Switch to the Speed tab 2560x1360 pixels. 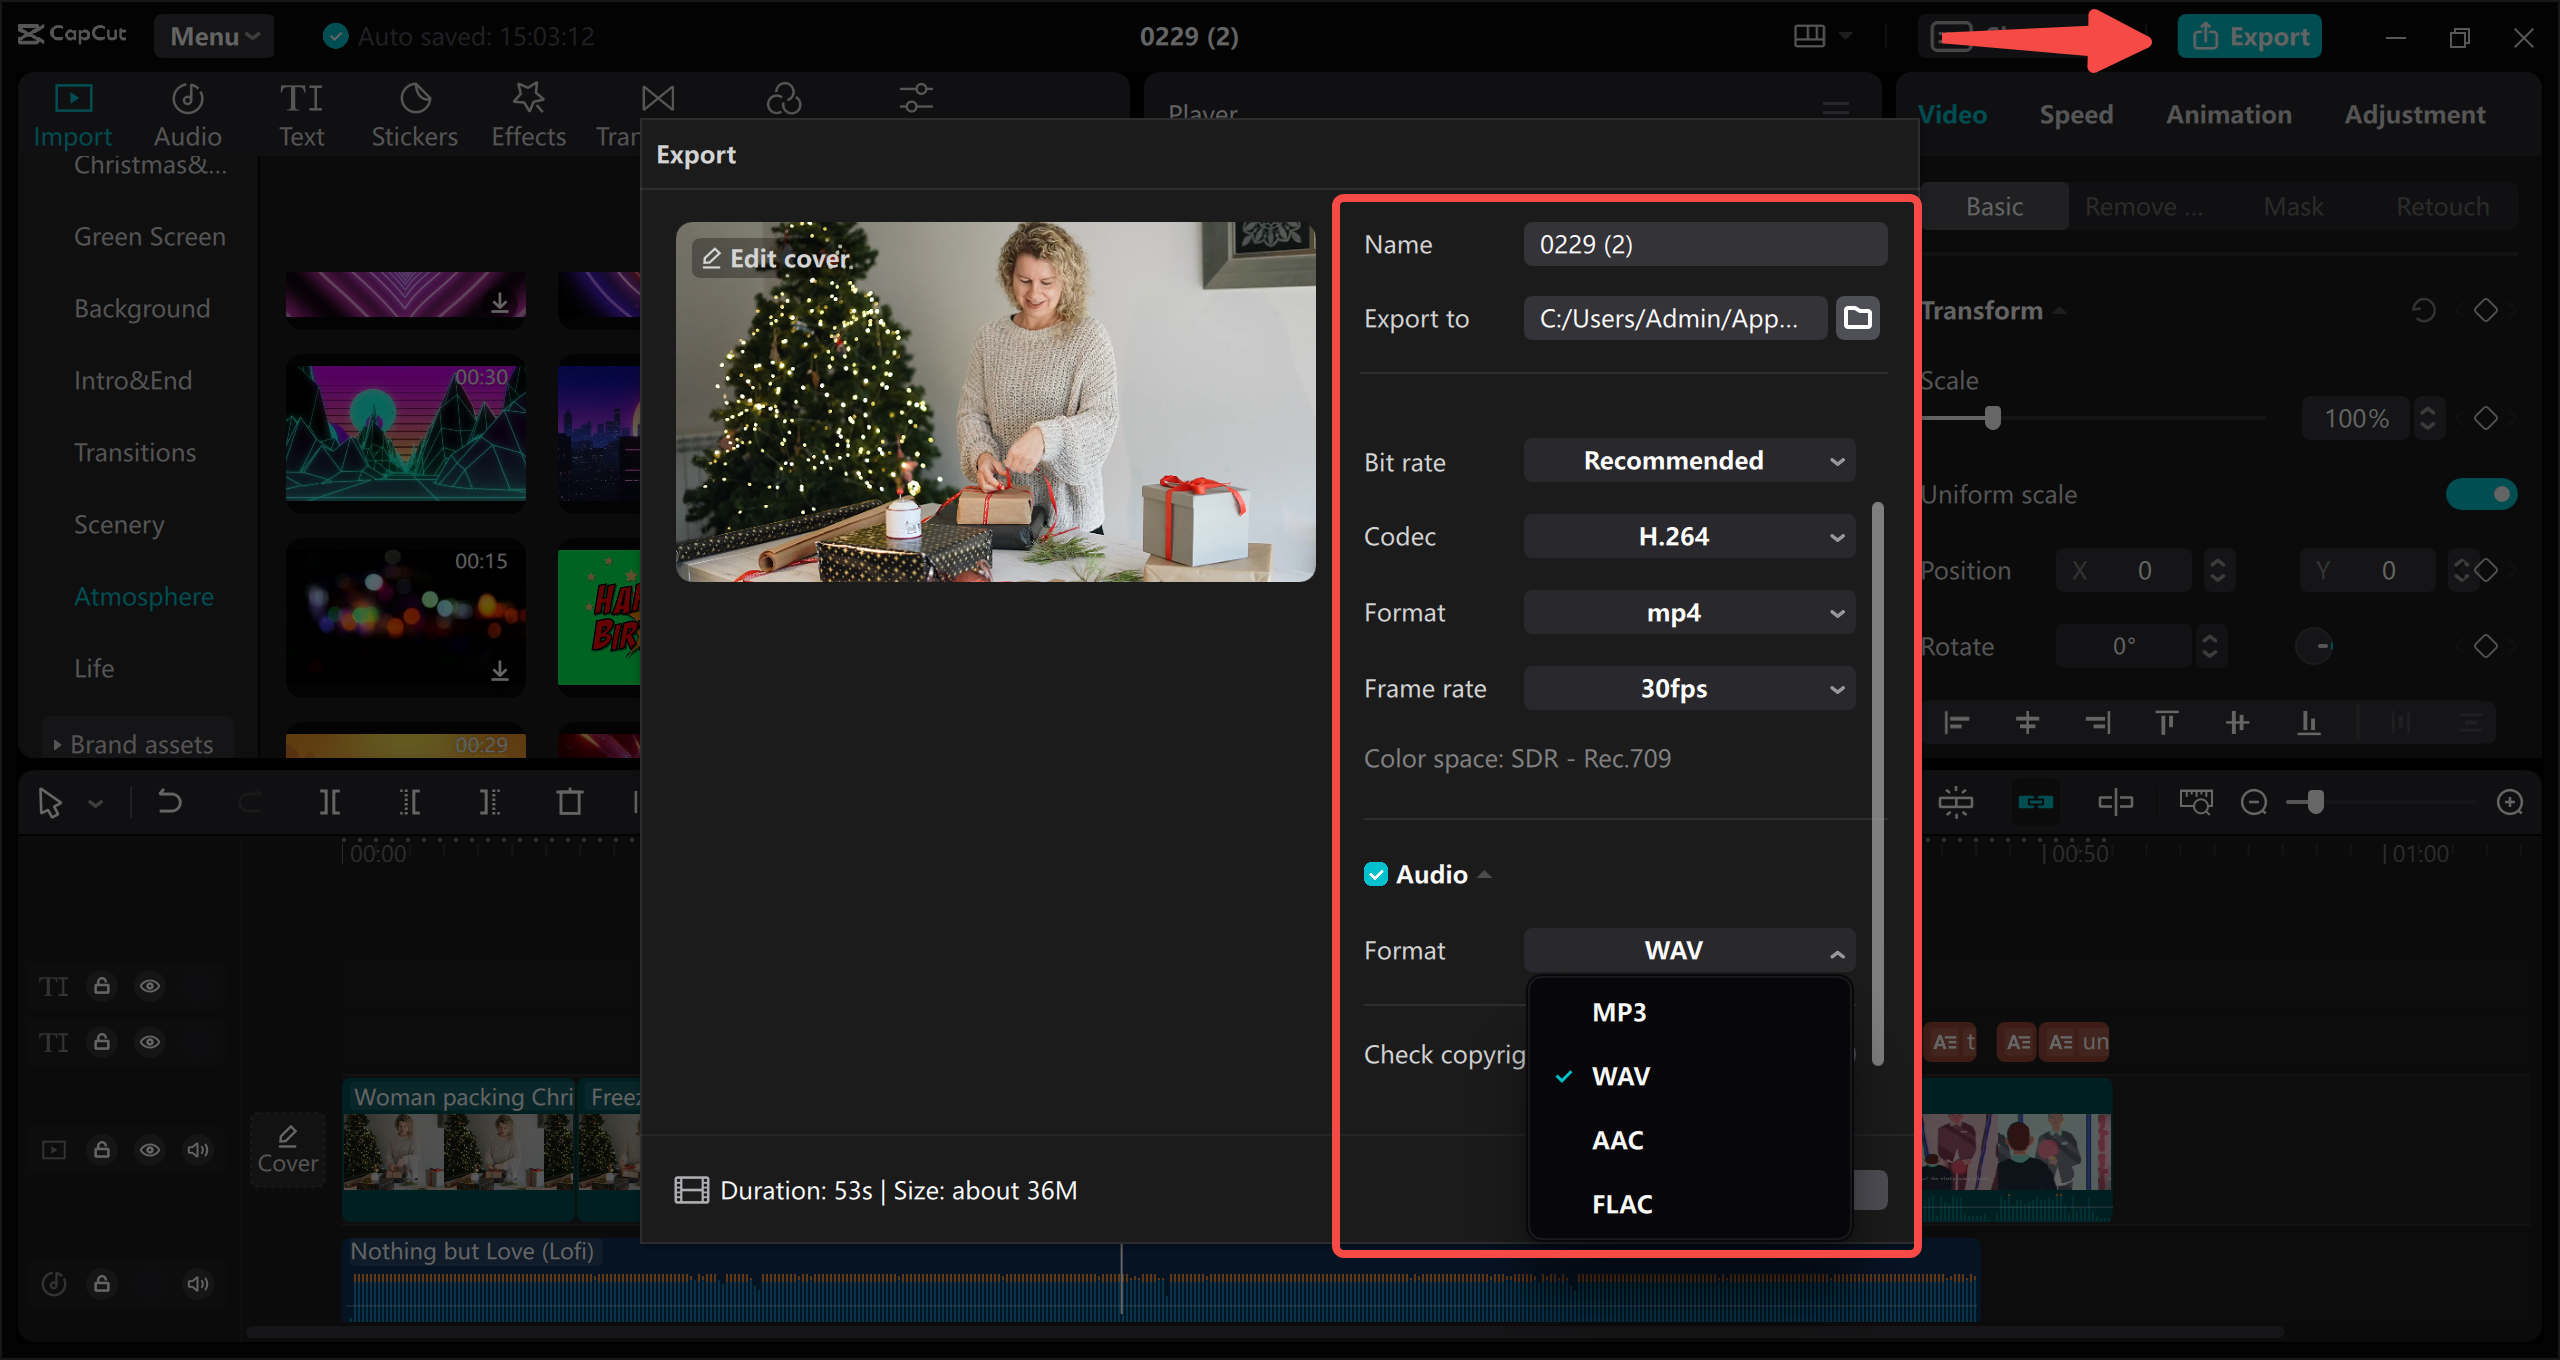coord(2076,113)
